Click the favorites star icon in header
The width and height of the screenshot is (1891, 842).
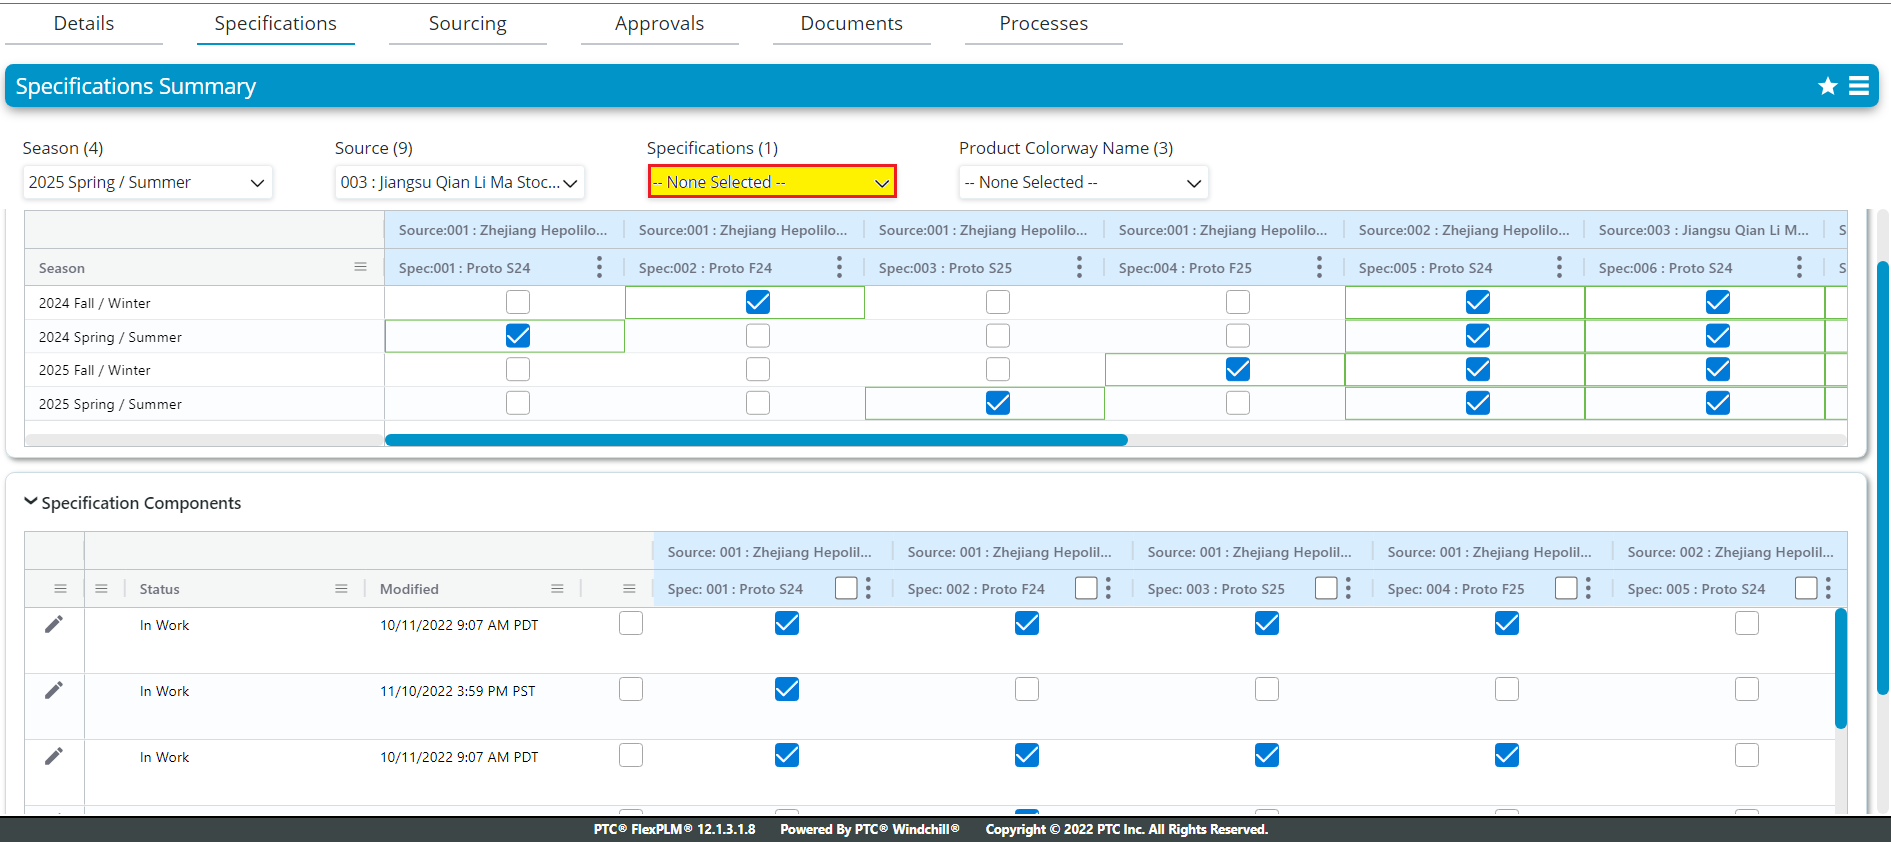1827,86
